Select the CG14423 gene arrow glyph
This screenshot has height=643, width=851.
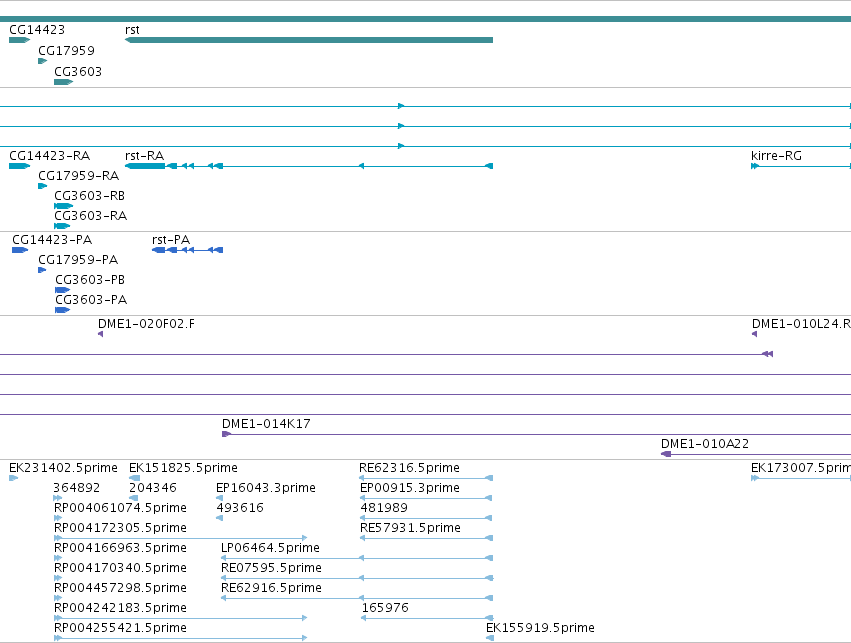click(x=20, y=40)
